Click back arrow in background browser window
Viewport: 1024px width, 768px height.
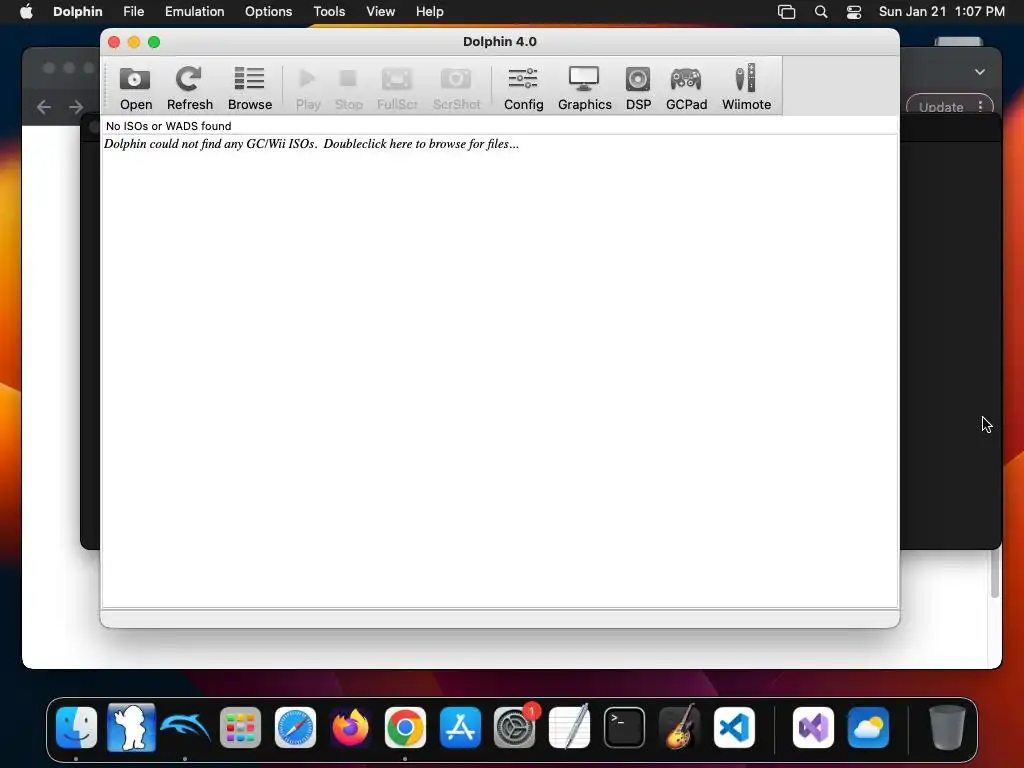[x=44, y=107]
